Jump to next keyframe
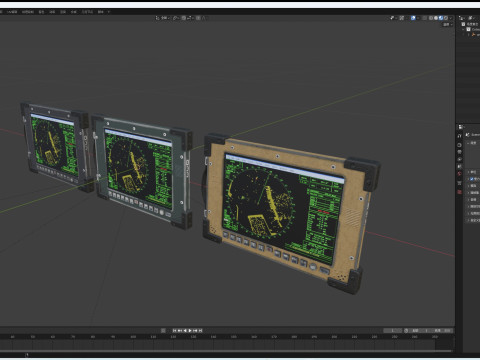This screenshot has width=480, height=360. 195,330
